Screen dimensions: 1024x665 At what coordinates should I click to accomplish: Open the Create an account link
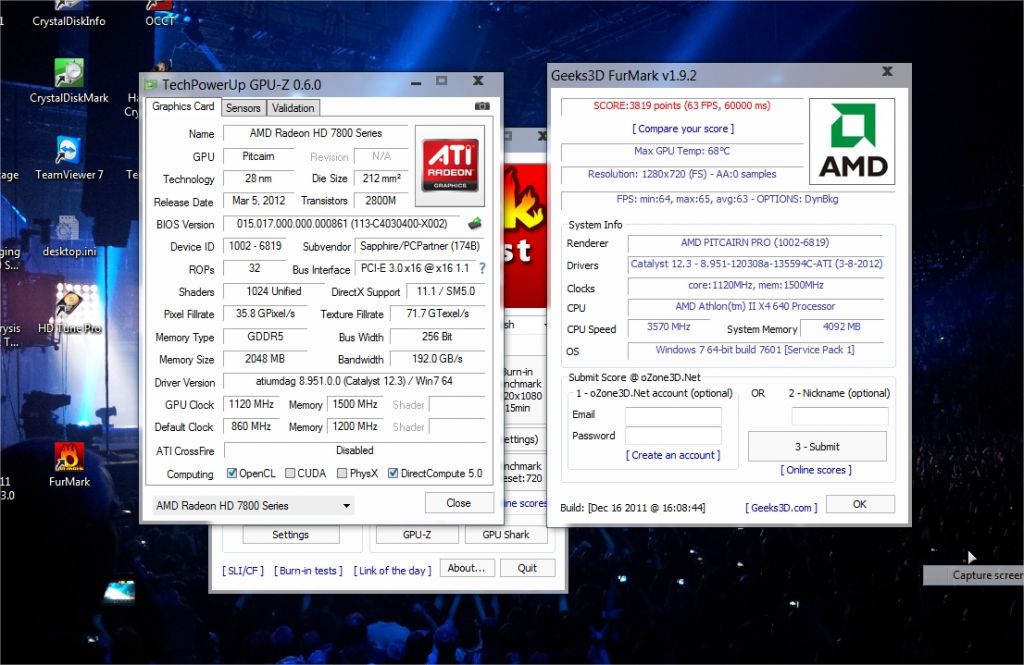[673, 455]
